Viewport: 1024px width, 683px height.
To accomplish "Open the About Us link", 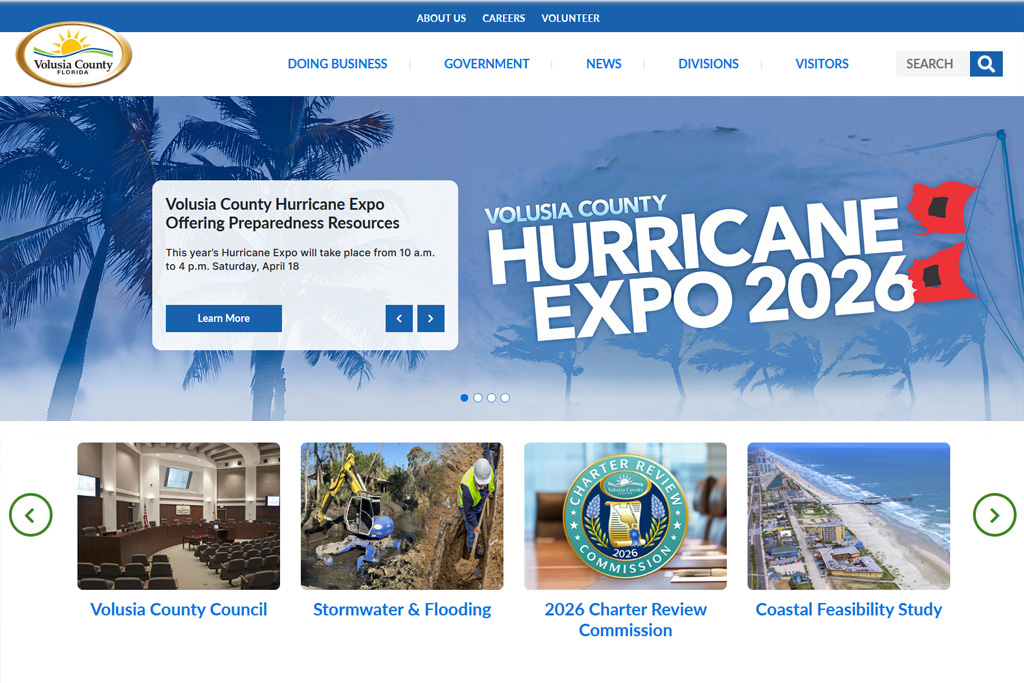I will [441, 18].
